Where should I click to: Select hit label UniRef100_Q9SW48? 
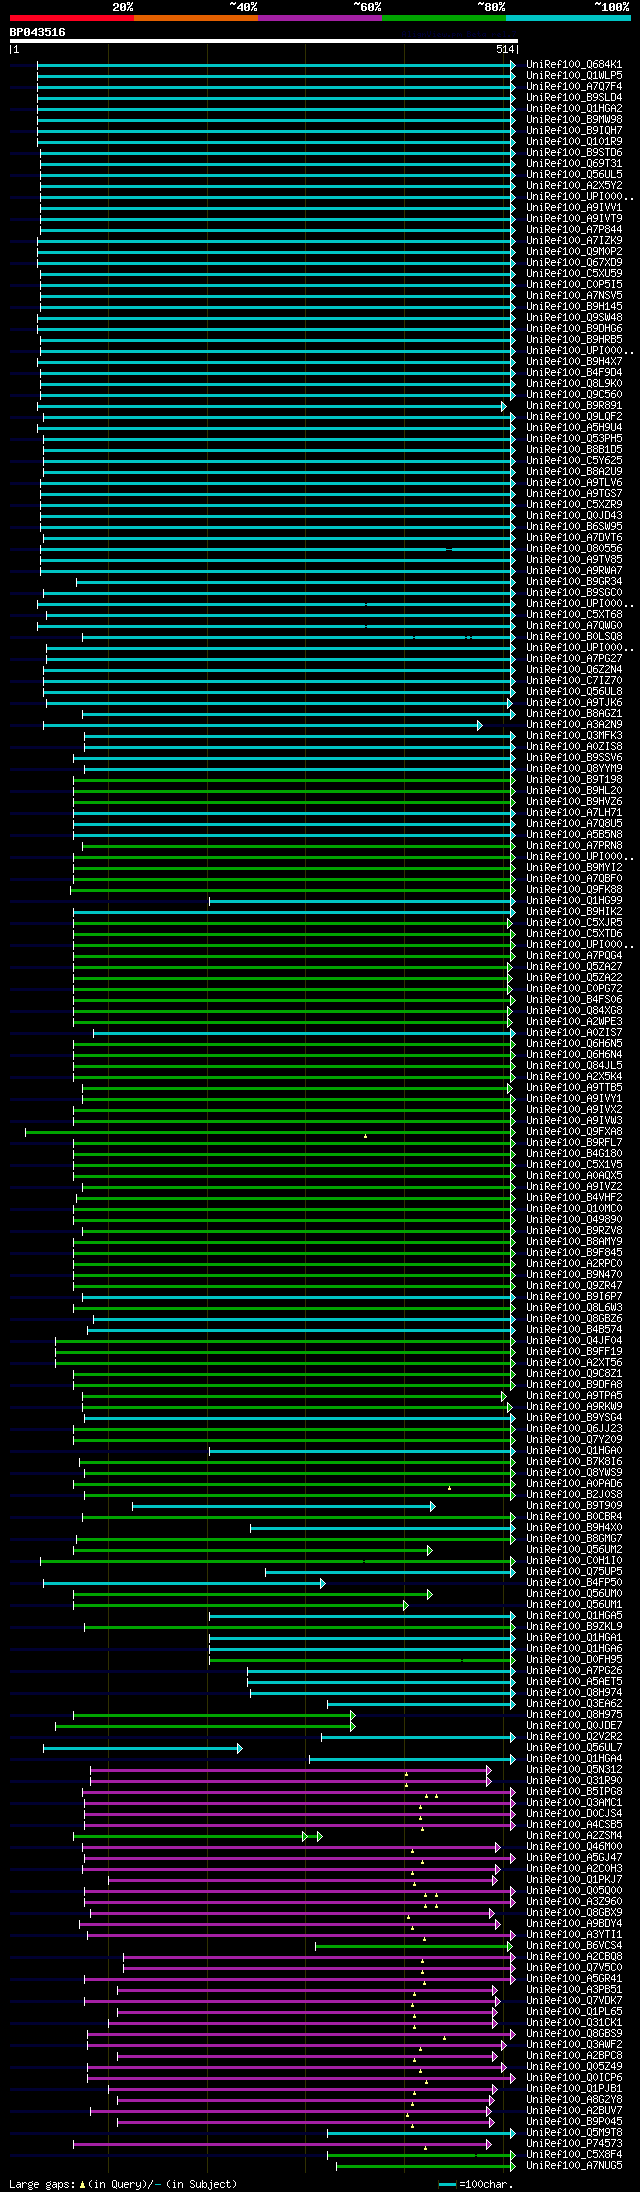pos(574,317)
